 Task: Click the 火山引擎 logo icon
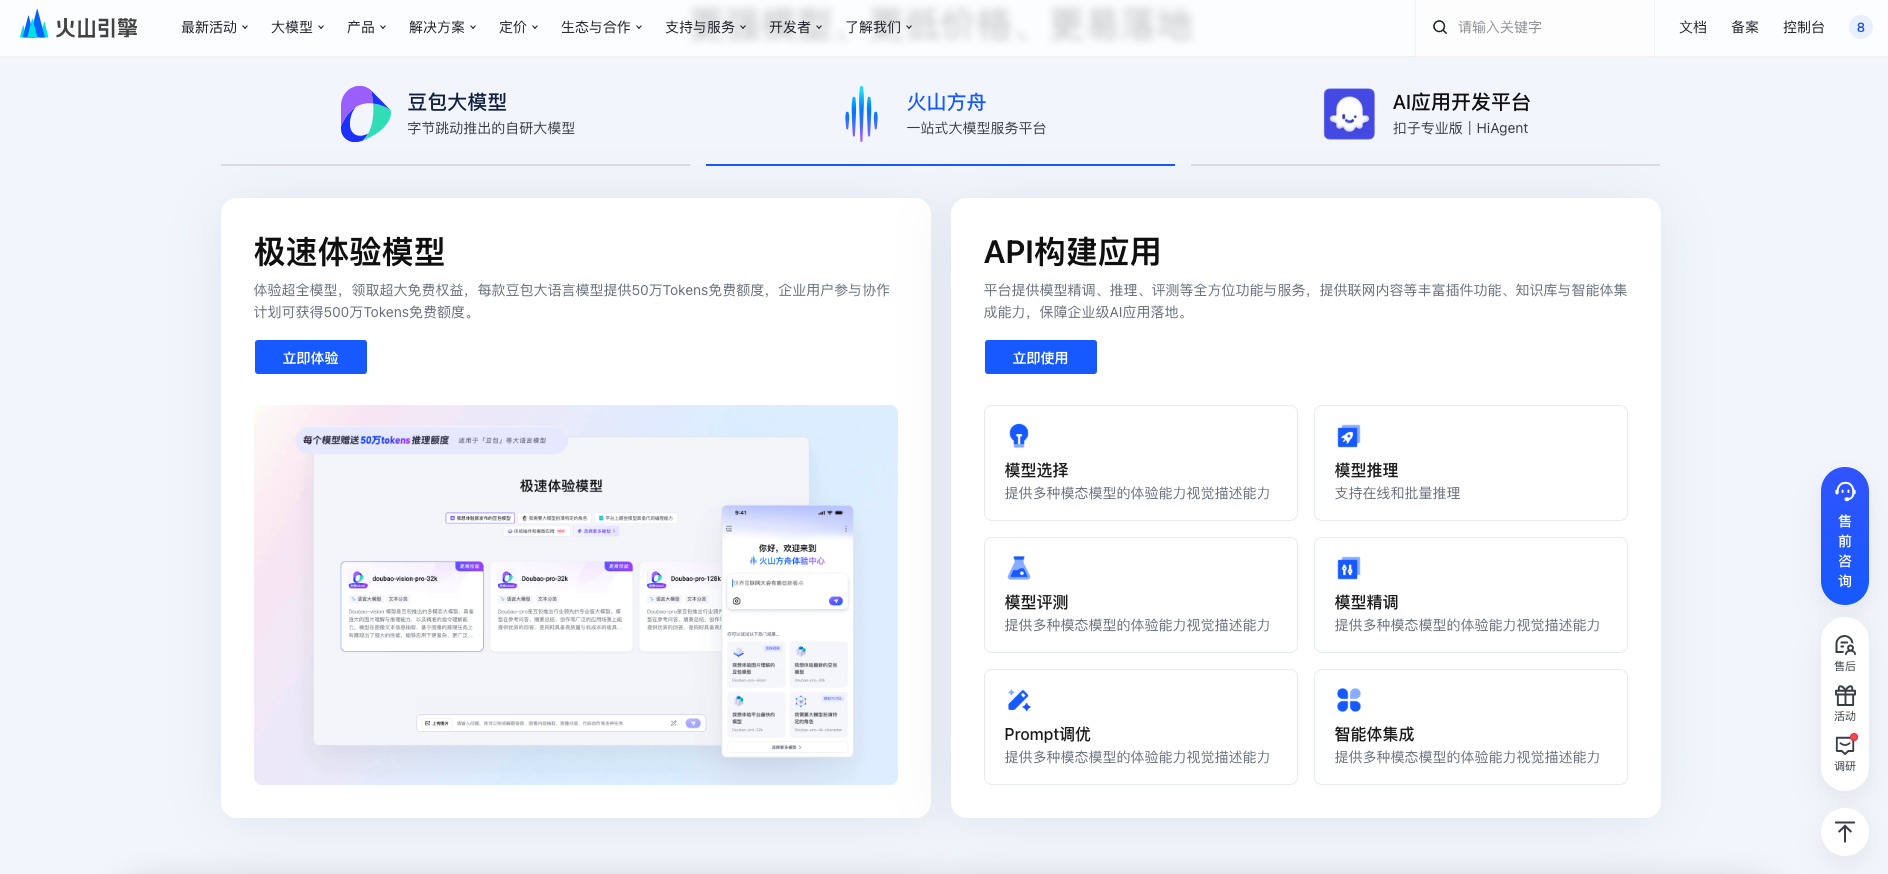[35, 25]
